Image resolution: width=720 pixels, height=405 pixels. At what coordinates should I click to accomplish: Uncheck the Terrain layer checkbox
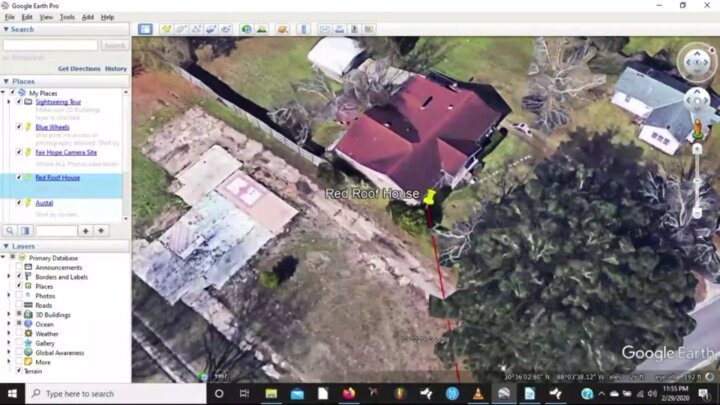pos(19,371)
